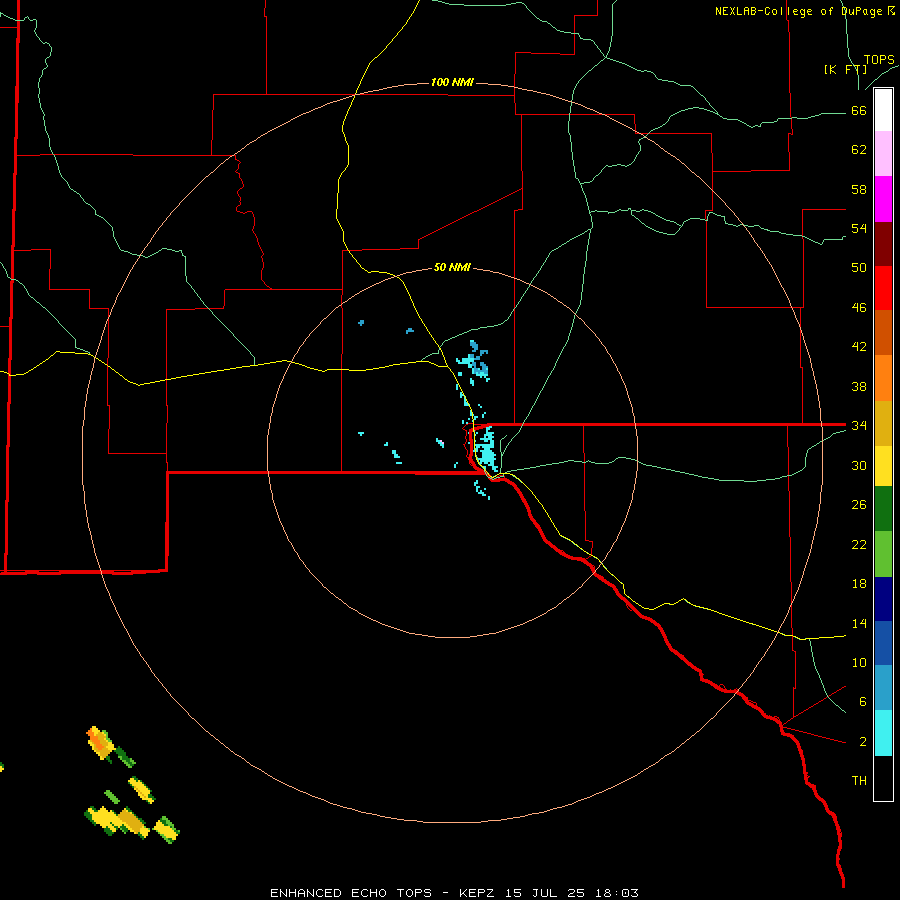
Task: Click the legend value 34
Action: click(x=859, y=425)
